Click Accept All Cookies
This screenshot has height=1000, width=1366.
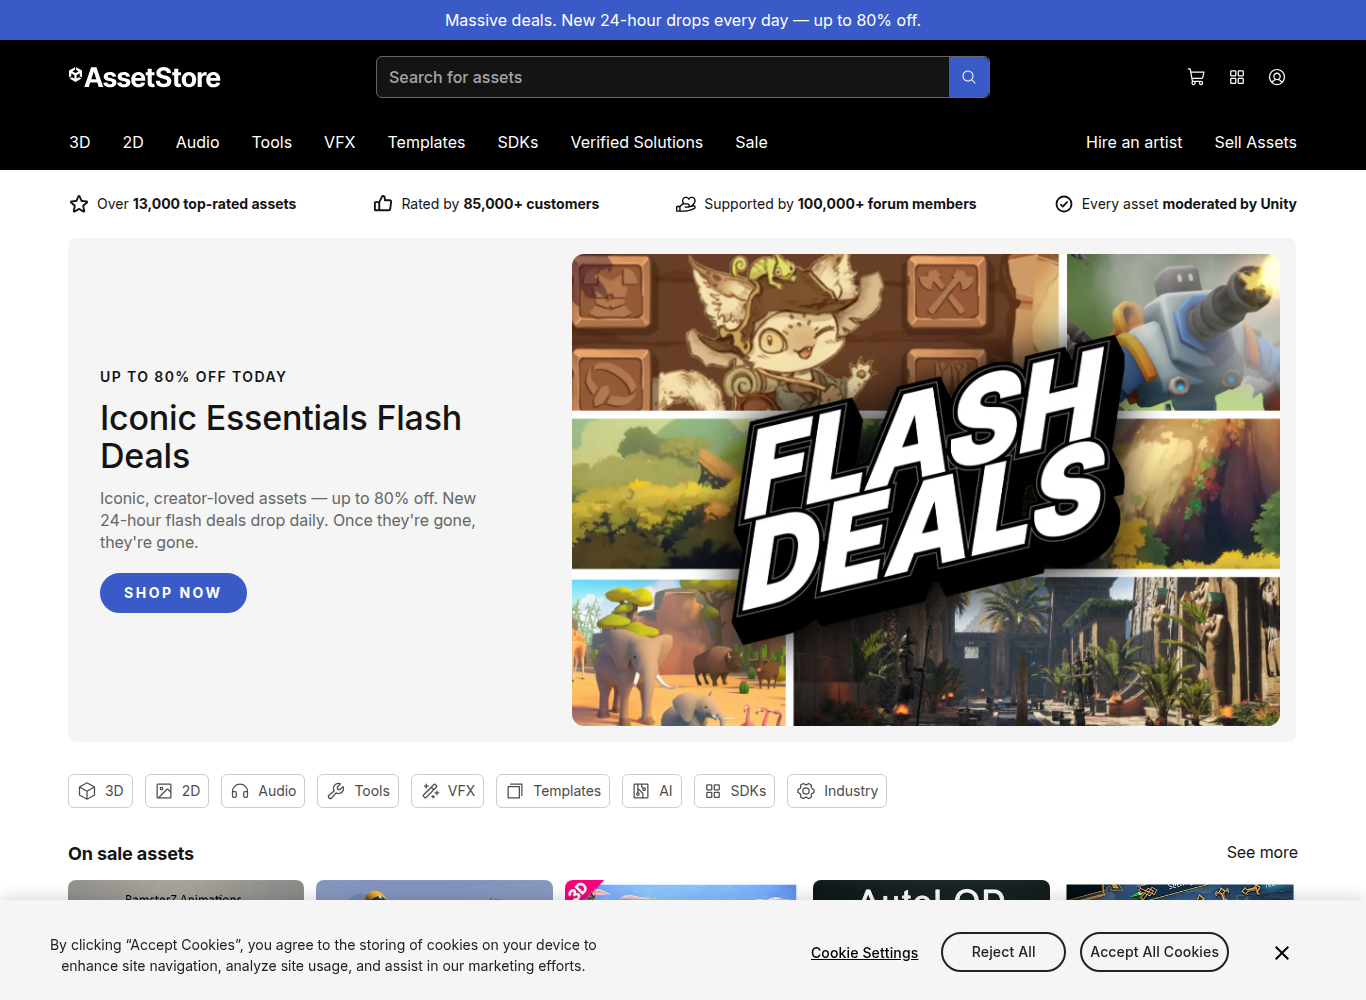(x=1154, y=952)
